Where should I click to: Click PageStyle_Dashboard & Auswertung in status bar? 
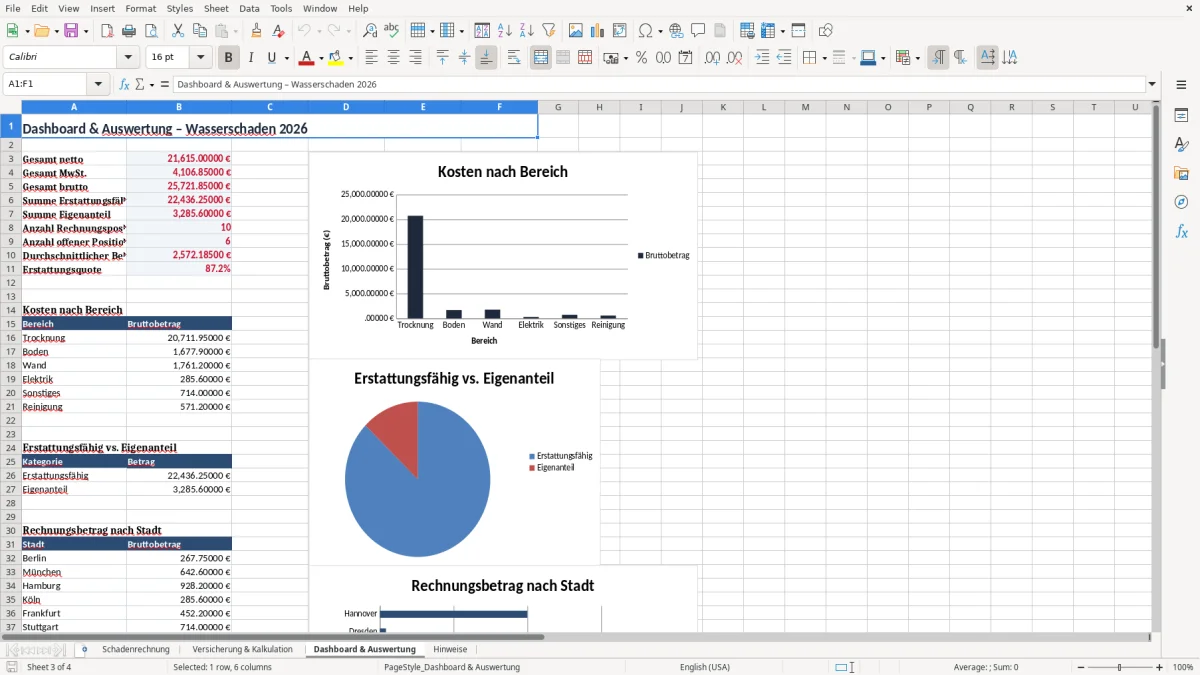point(452,667)
